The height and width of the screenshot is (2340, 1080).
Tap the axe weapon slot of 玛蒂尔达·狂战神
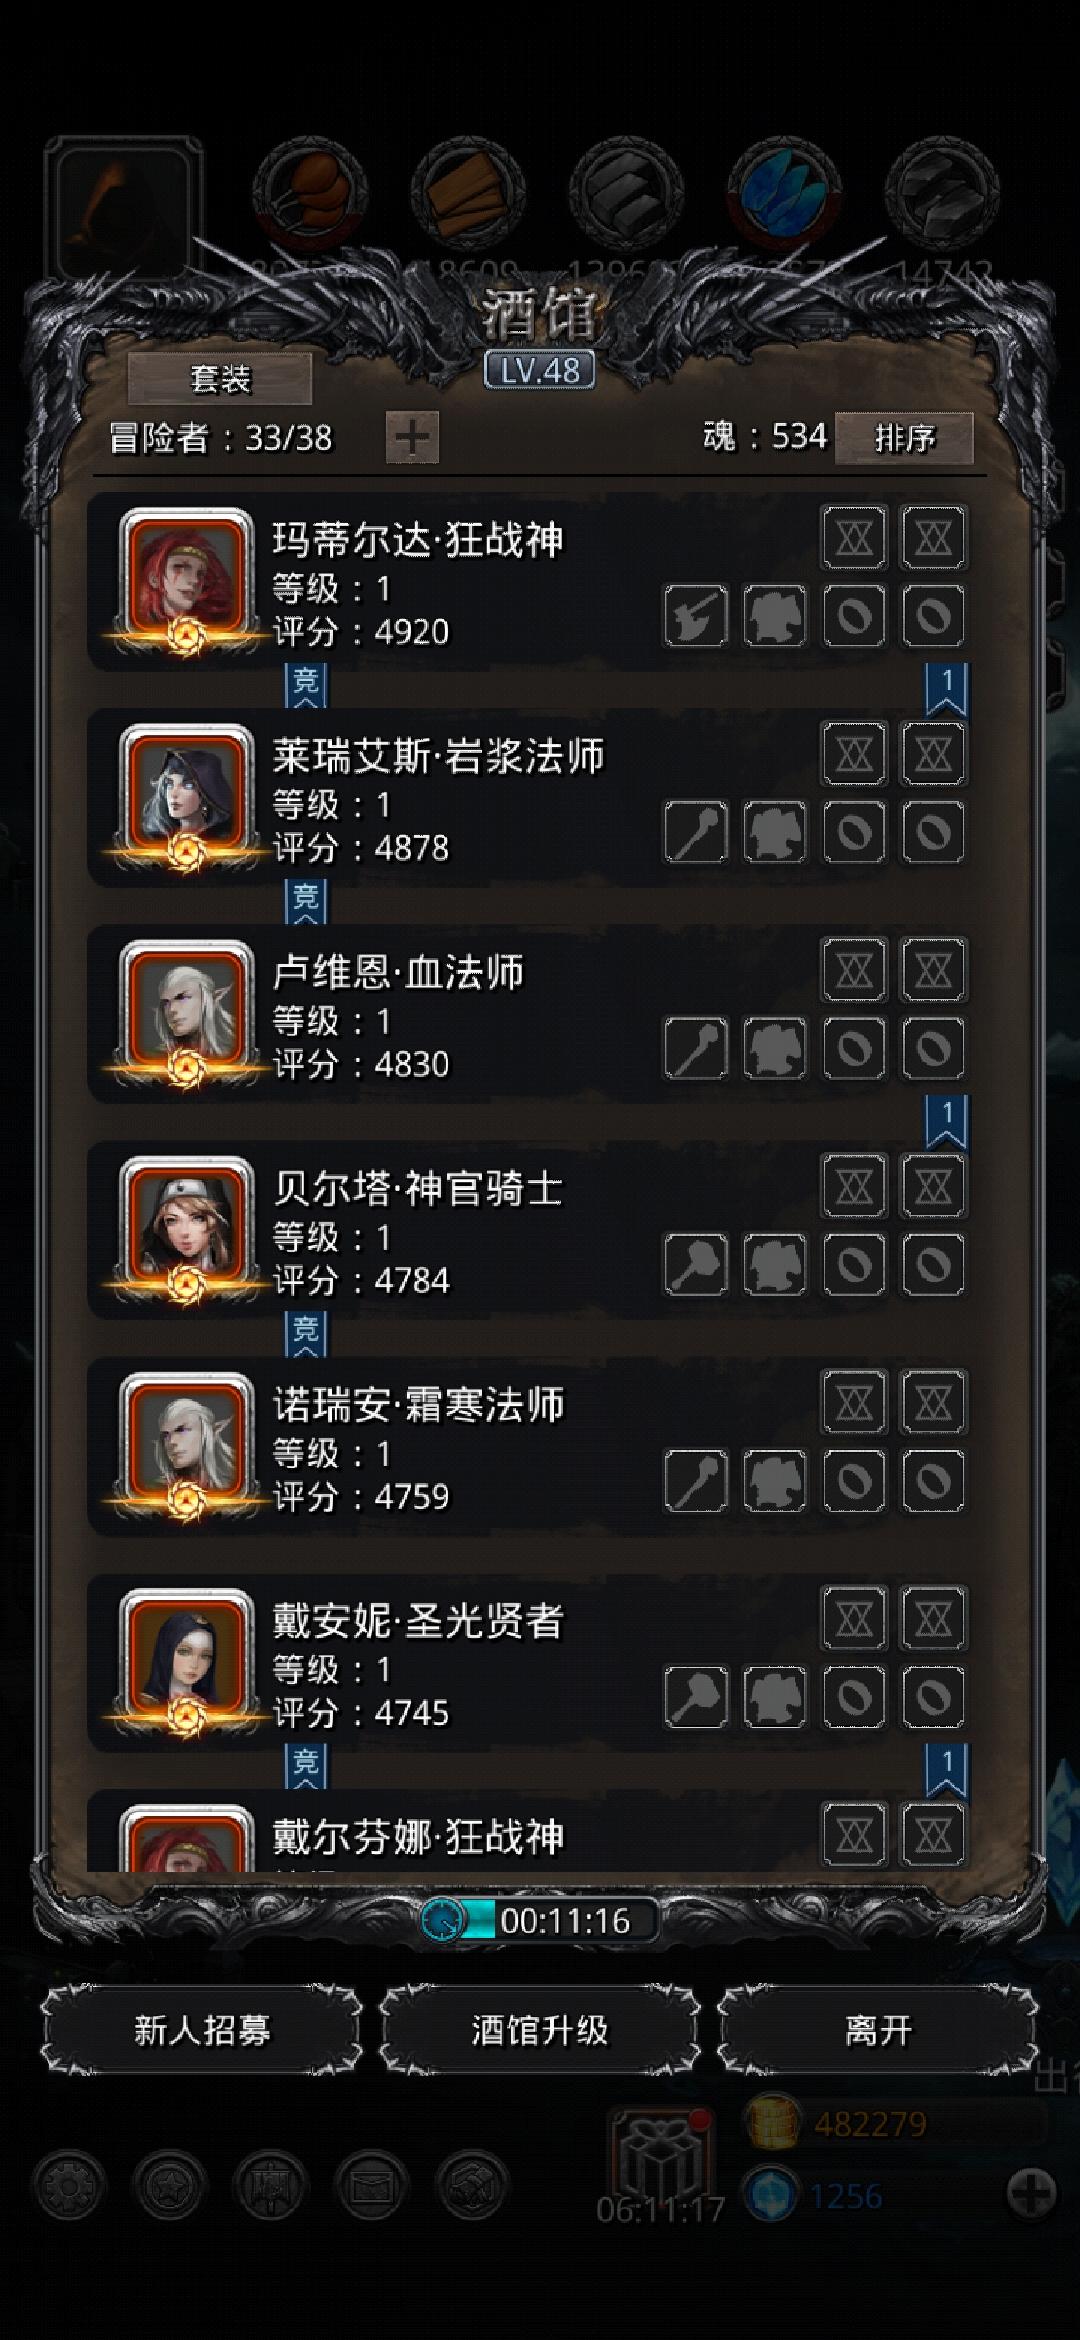click(696, 615)
